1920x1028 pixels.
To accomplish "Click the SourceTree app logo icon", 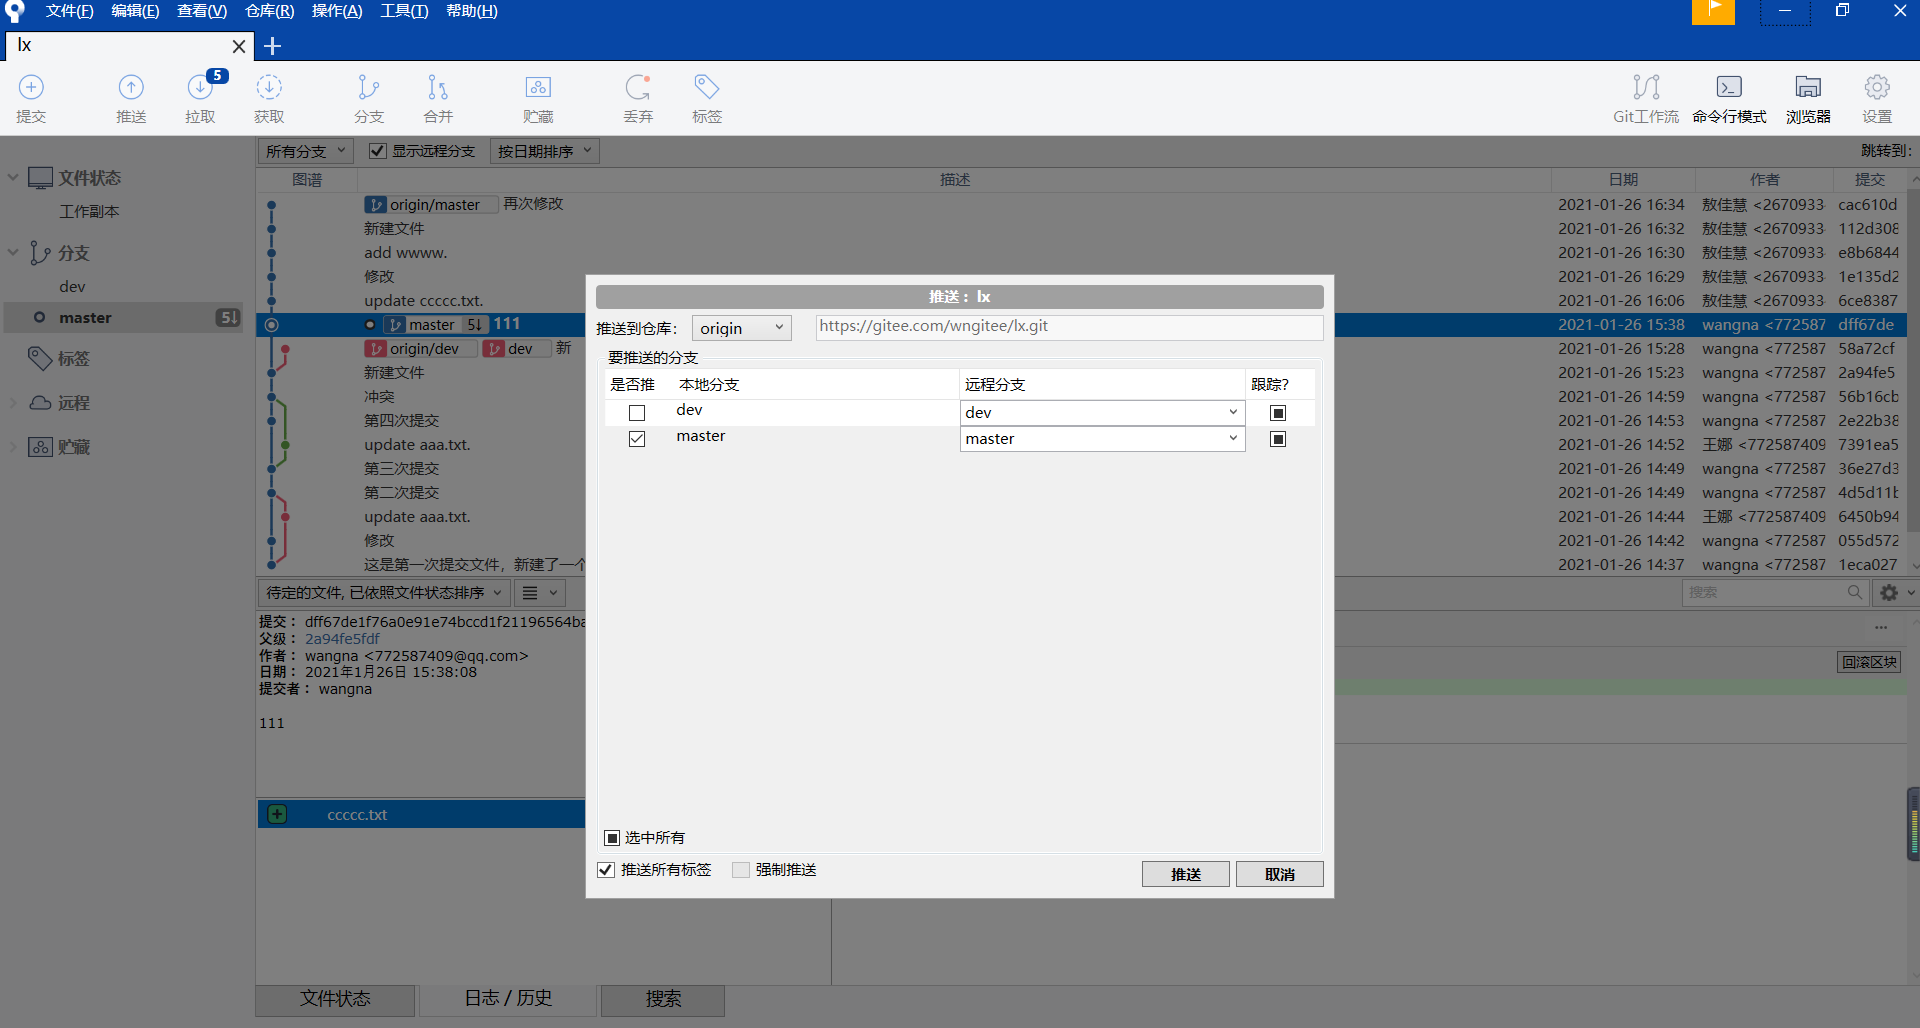I will (x=14, y=11).
